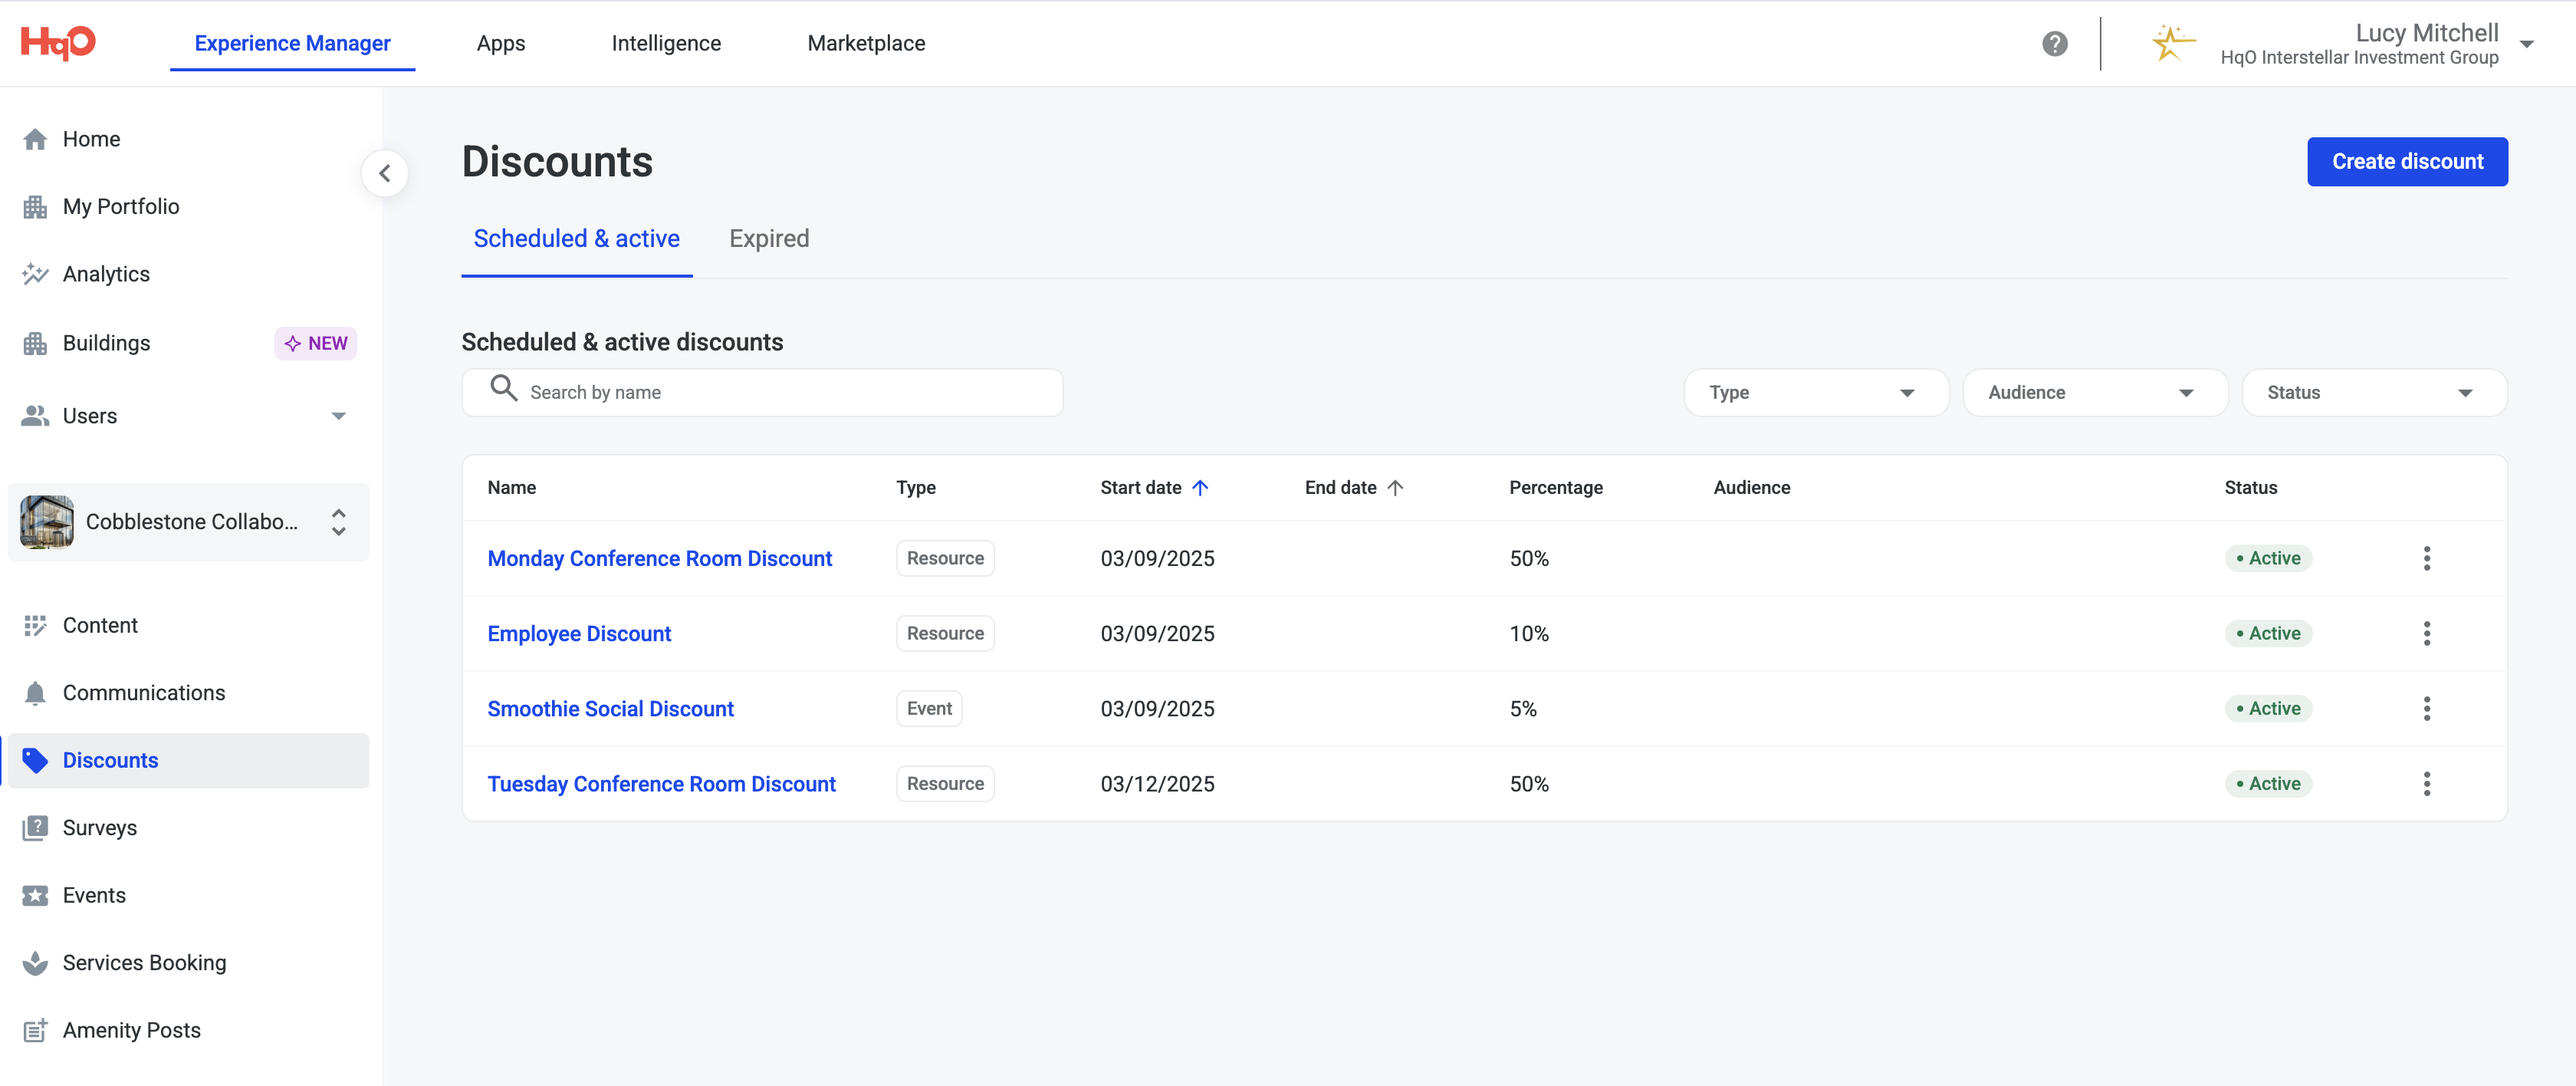Click the End date sort arrow
Viewport: 2576px width, 1086px height.
(1395, 488)
